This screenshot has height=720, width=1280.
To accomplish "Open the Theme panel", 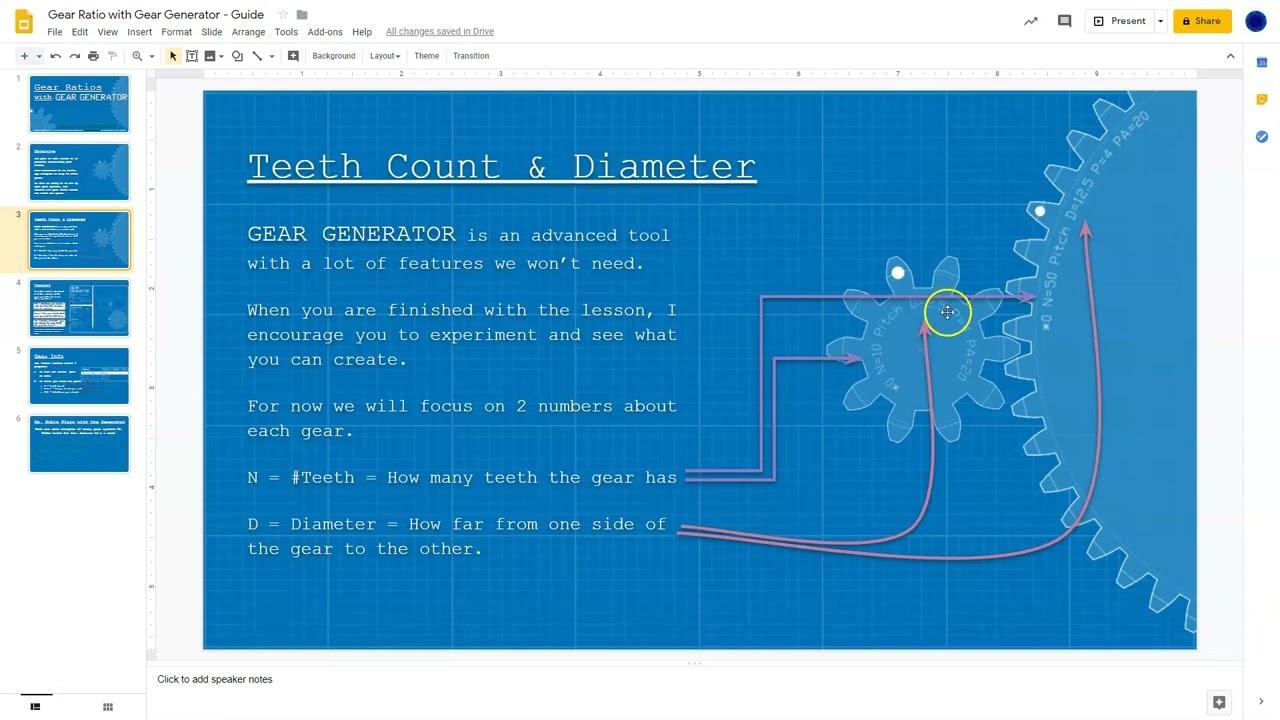I will pos(427,56).
